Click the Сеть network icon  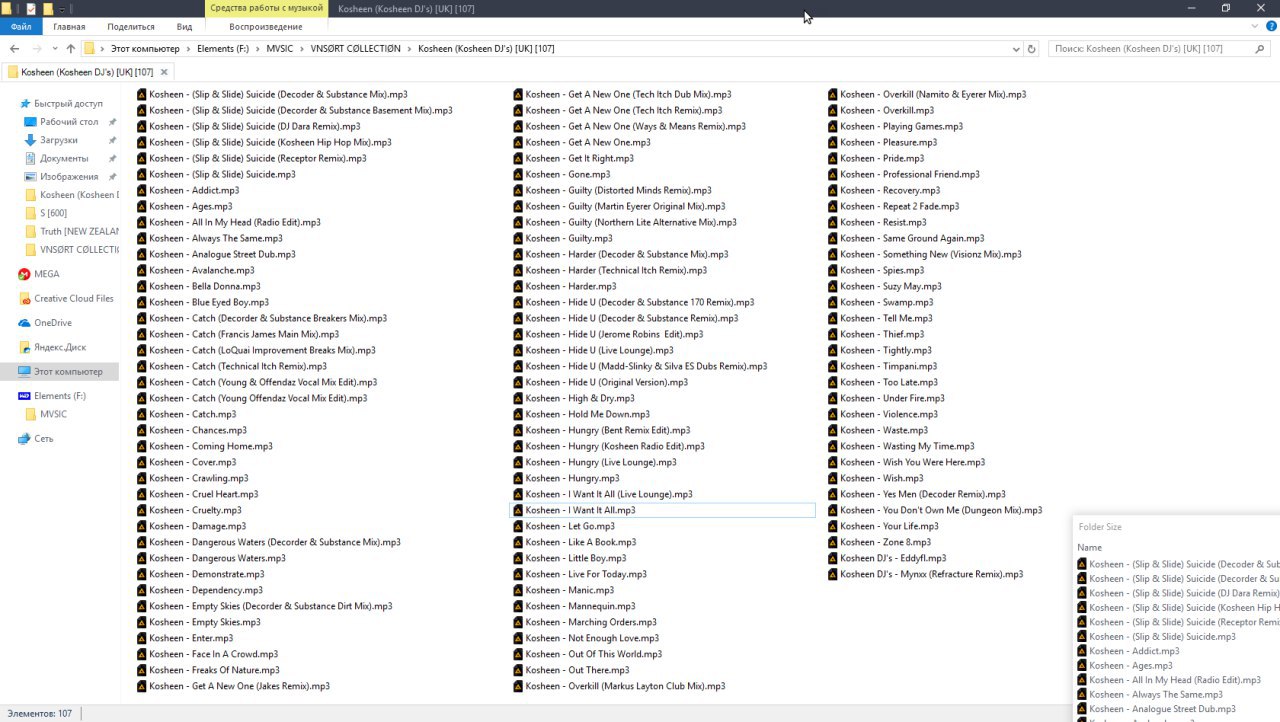(24, 438)
